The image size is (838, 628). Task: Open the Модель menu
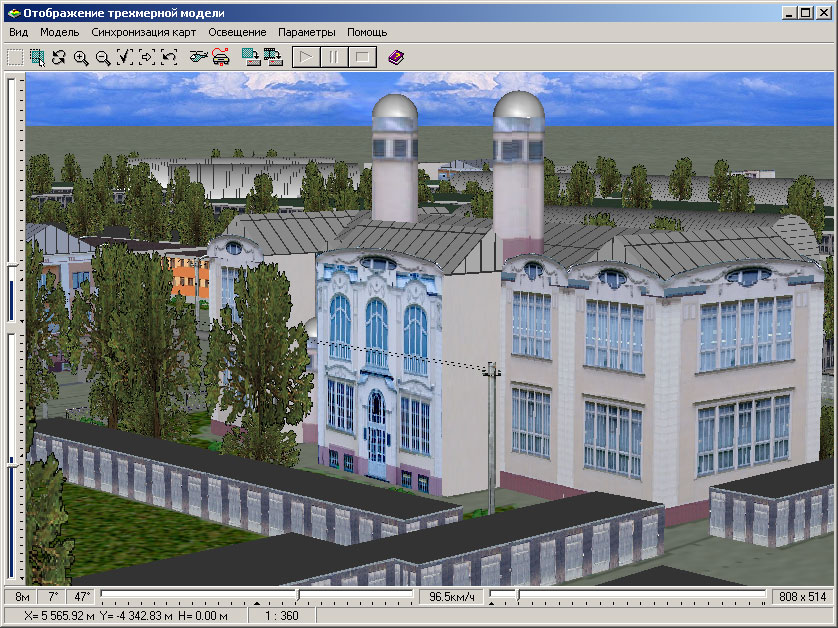[59, 32]
